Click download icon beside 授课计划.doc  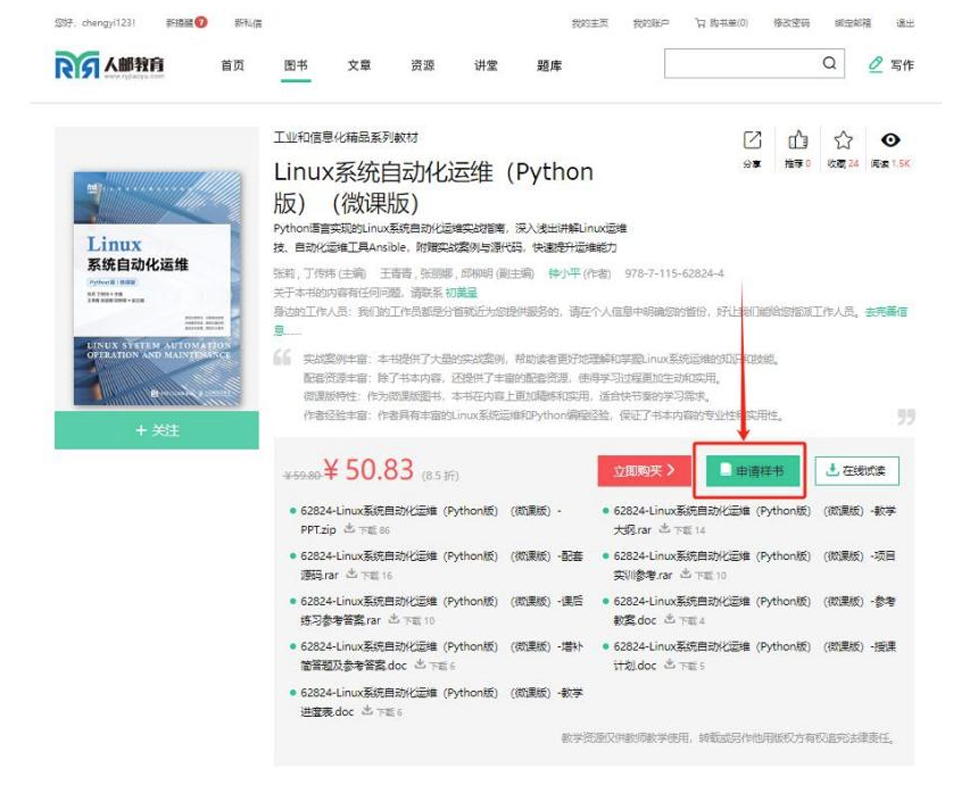(x=669, y=664)
